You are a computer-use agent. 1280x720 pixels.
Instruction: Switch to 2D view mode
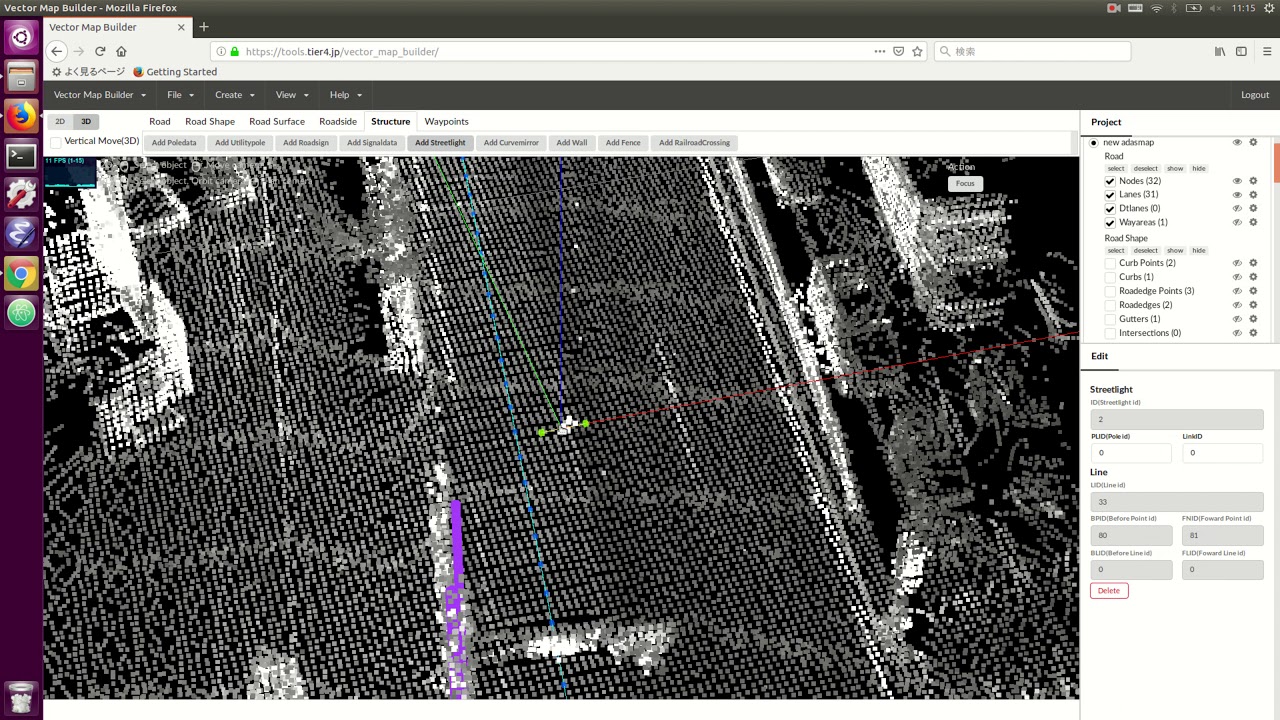(60, 121)
